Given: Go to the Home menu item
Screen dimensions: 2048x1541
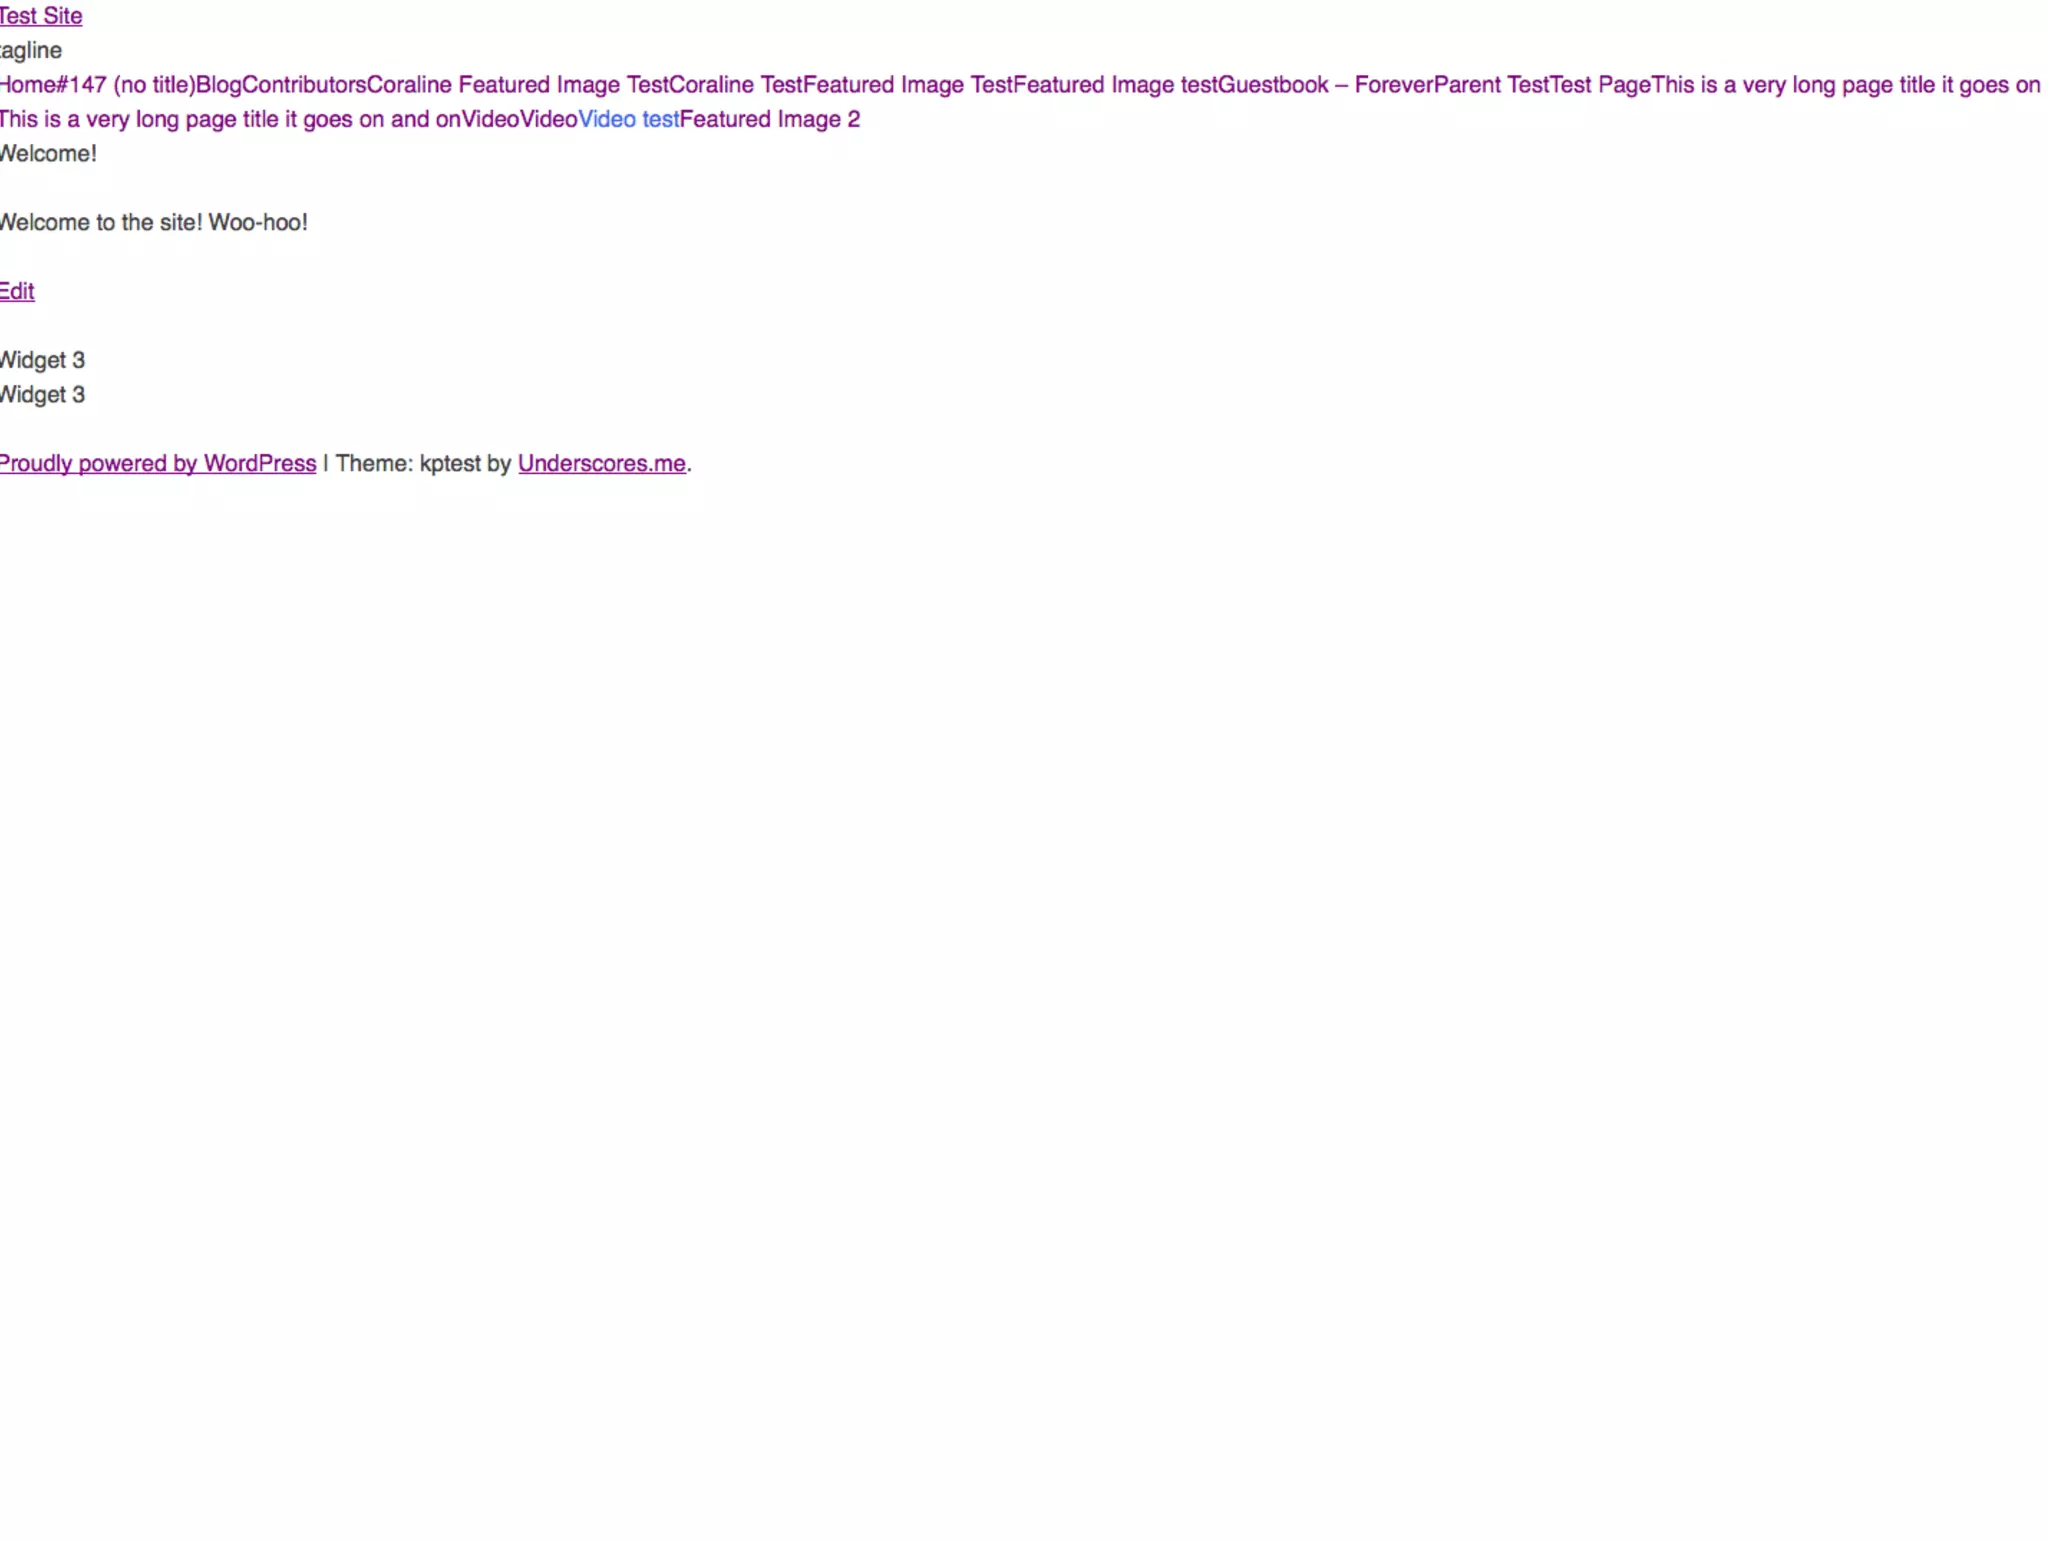Looking at the screenshot, I should pyautogui.click(x=27, y=85).
